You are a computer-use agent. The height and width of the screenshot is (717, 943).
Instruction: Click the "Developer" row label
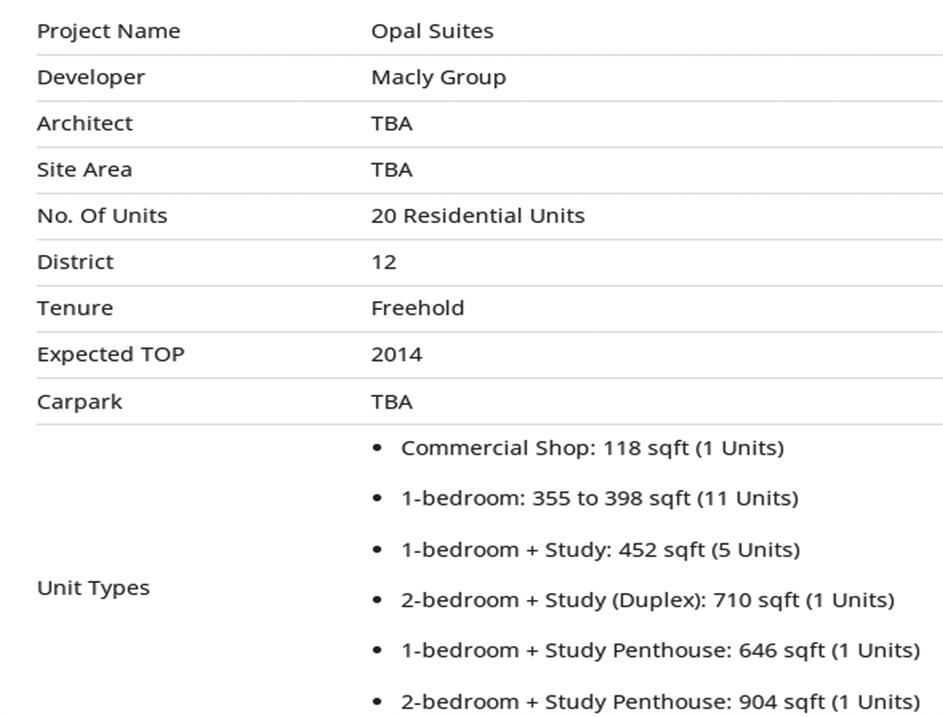pyautogui.click(x=90, y=77)
